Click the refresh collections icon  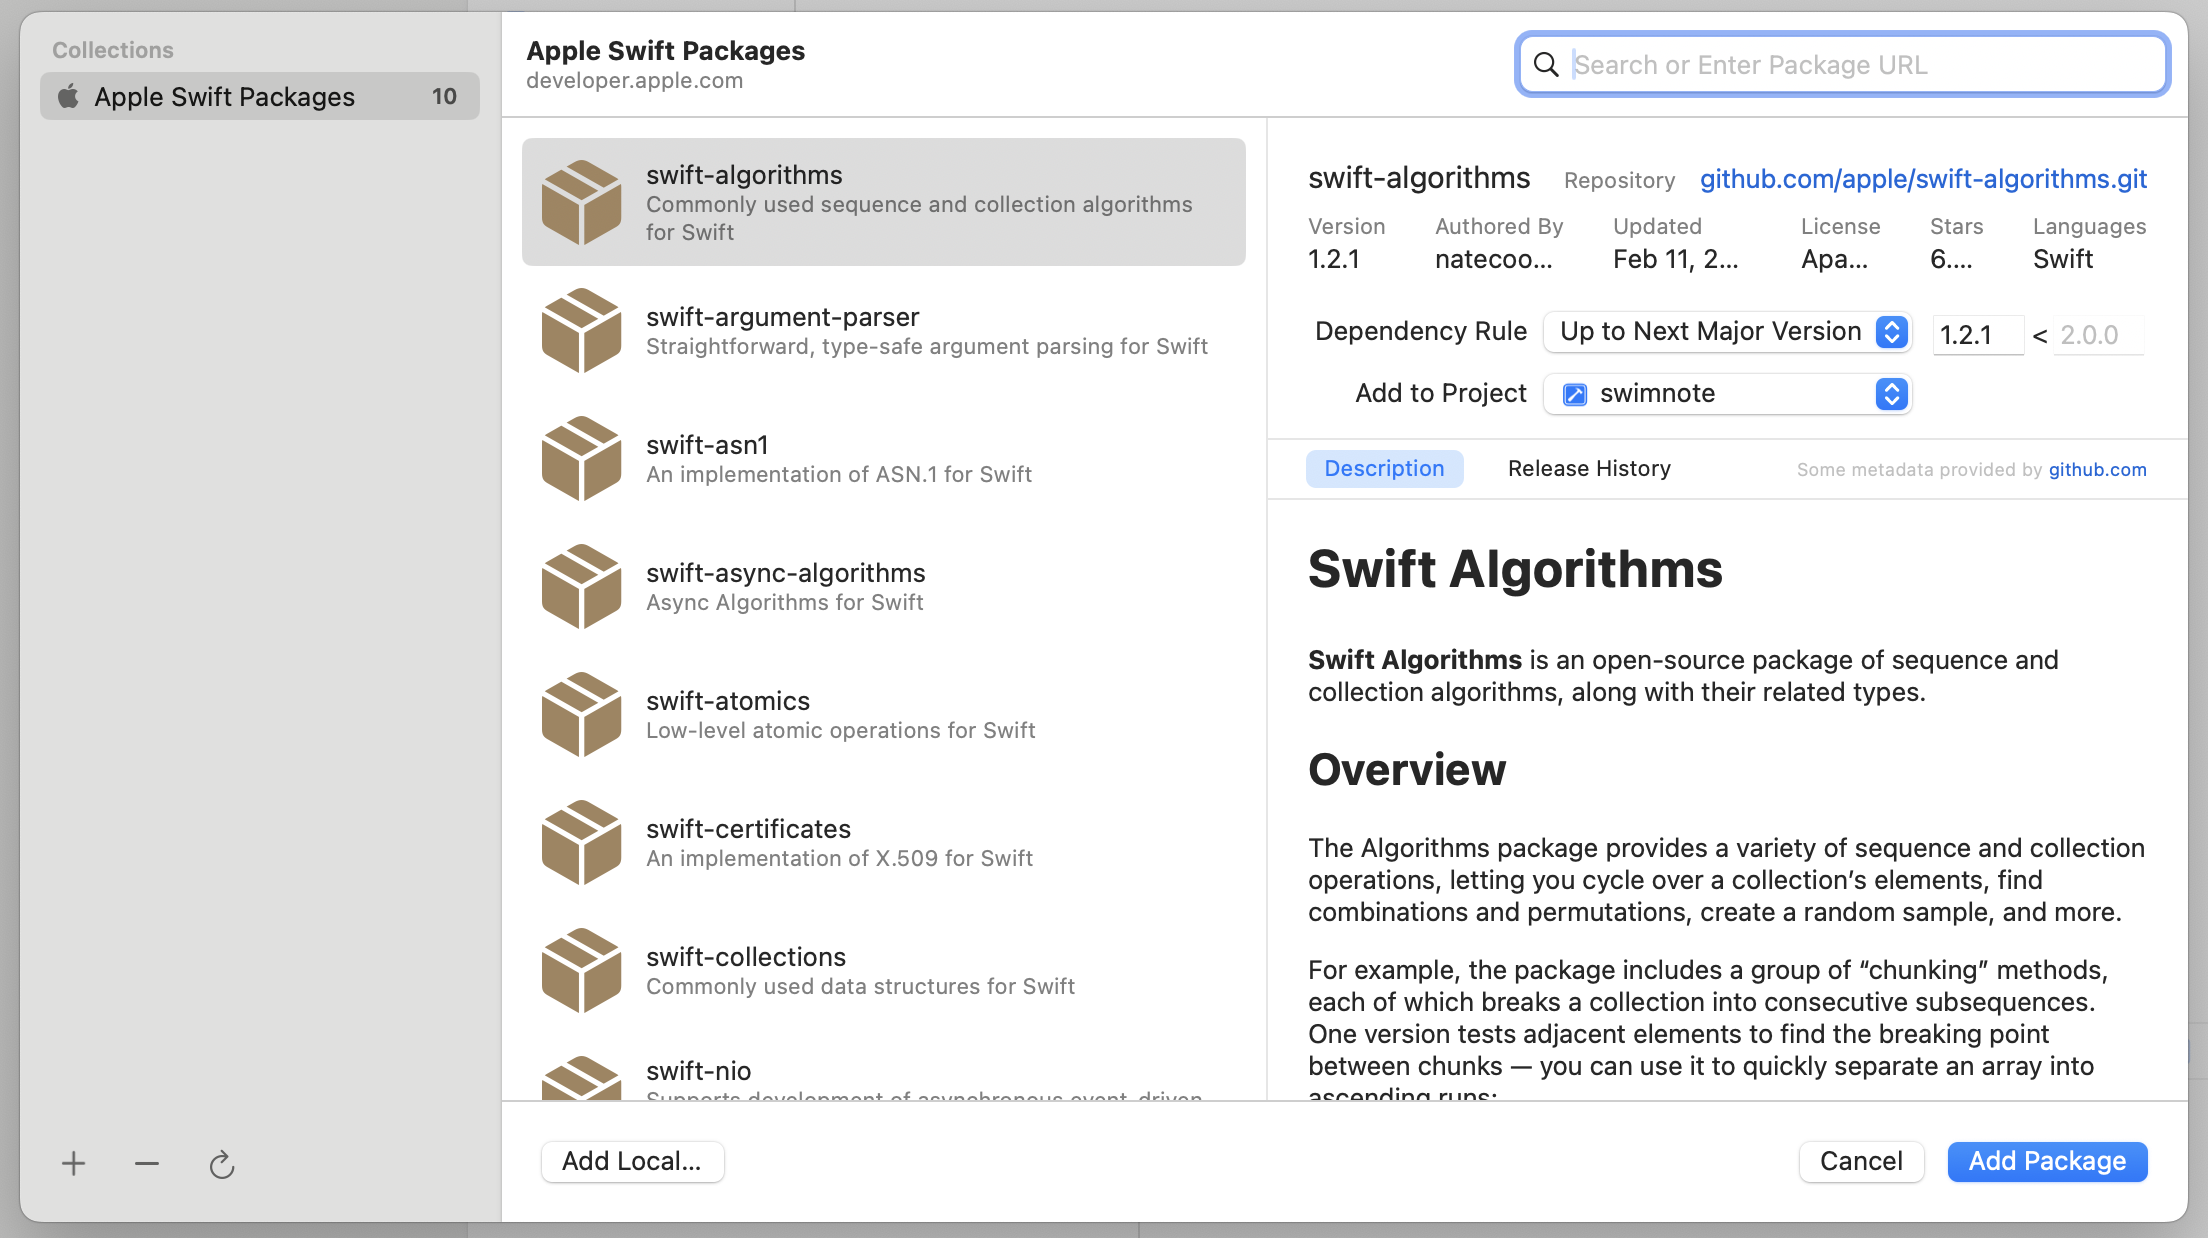click(x=222, y=1164)
